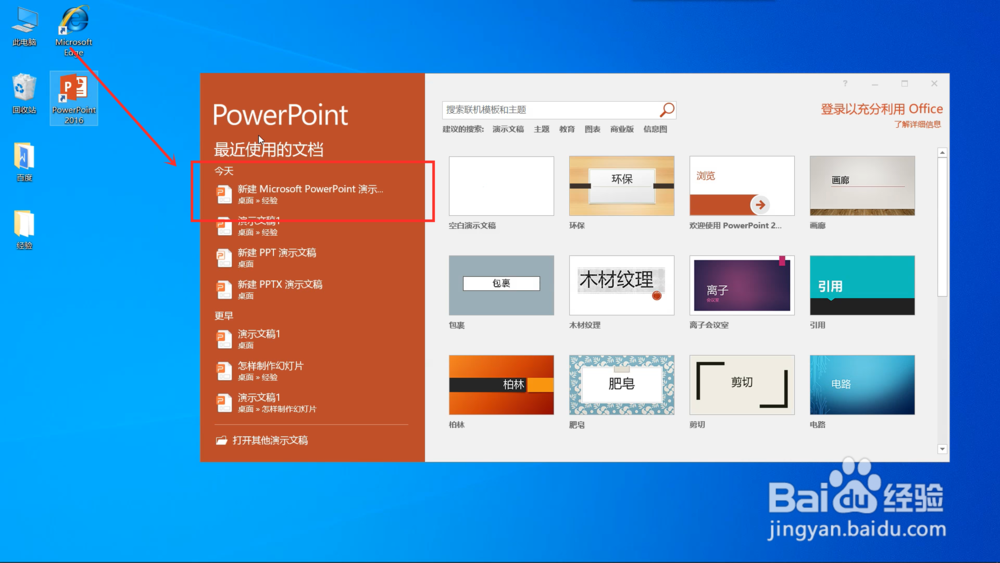Screen dimensions: 1000x563
Task: Choose suggested search 演示文稿
Action: point(508,129)
